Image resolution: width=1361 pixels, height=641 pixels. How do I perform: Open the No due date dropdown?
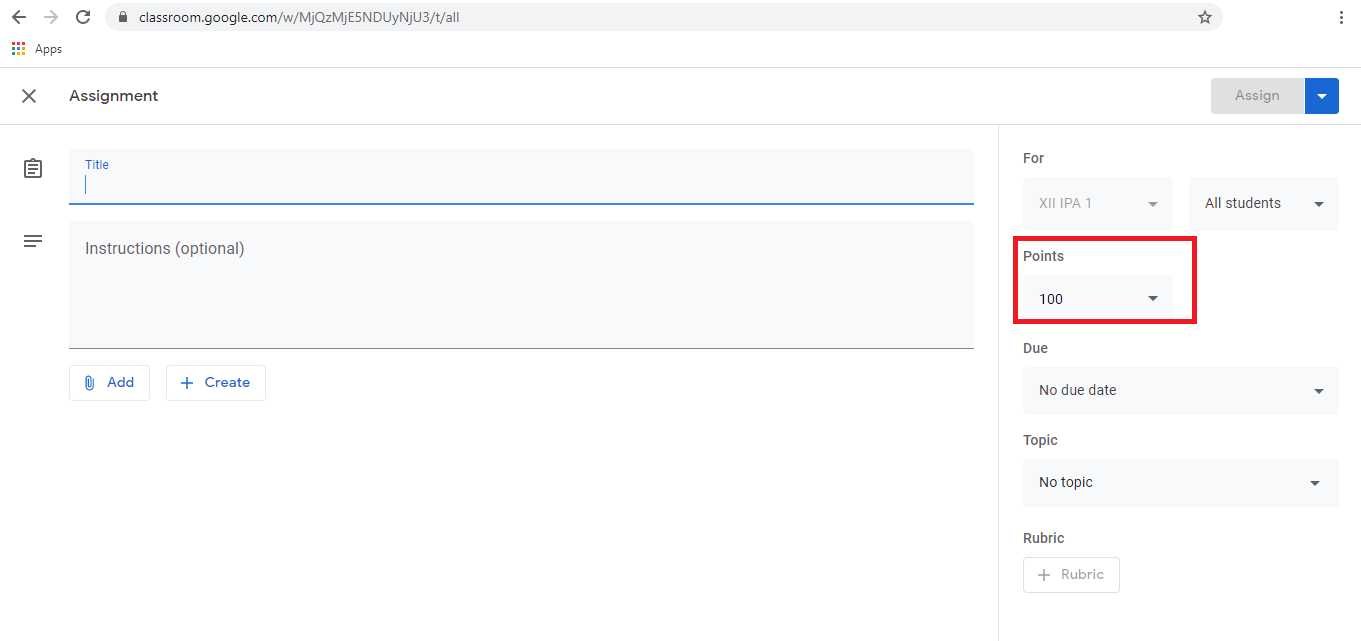click(1180, 390)
